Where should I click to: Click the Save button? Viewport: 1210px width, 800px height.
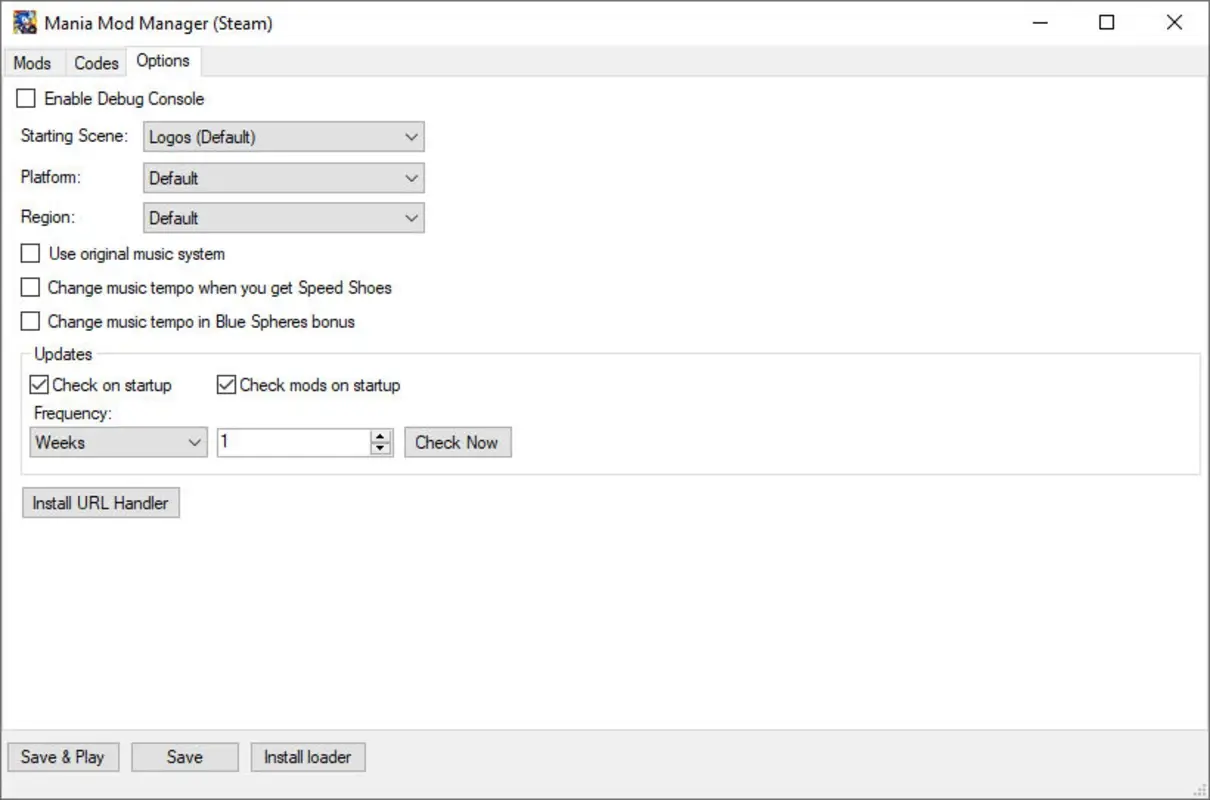point(184,756)
